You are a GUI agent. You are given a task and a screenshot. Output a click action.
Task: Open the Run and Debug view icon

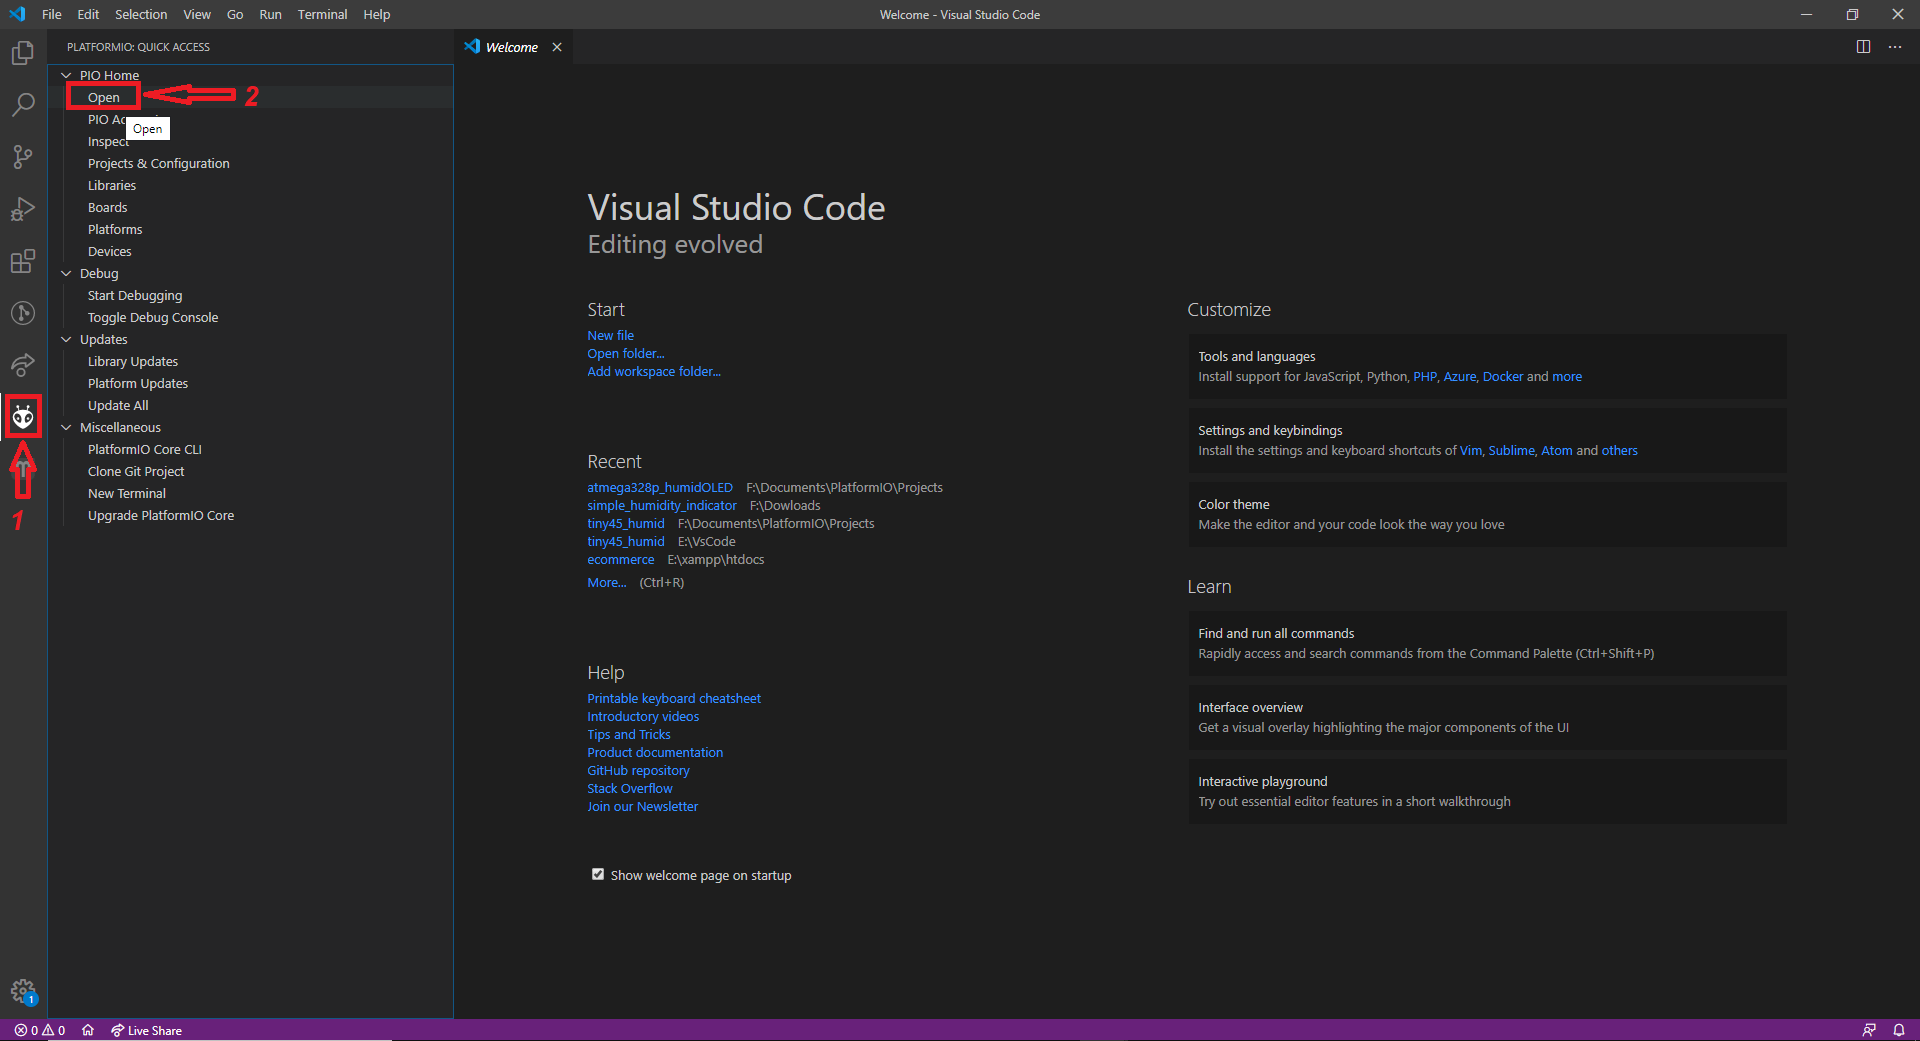23,209
